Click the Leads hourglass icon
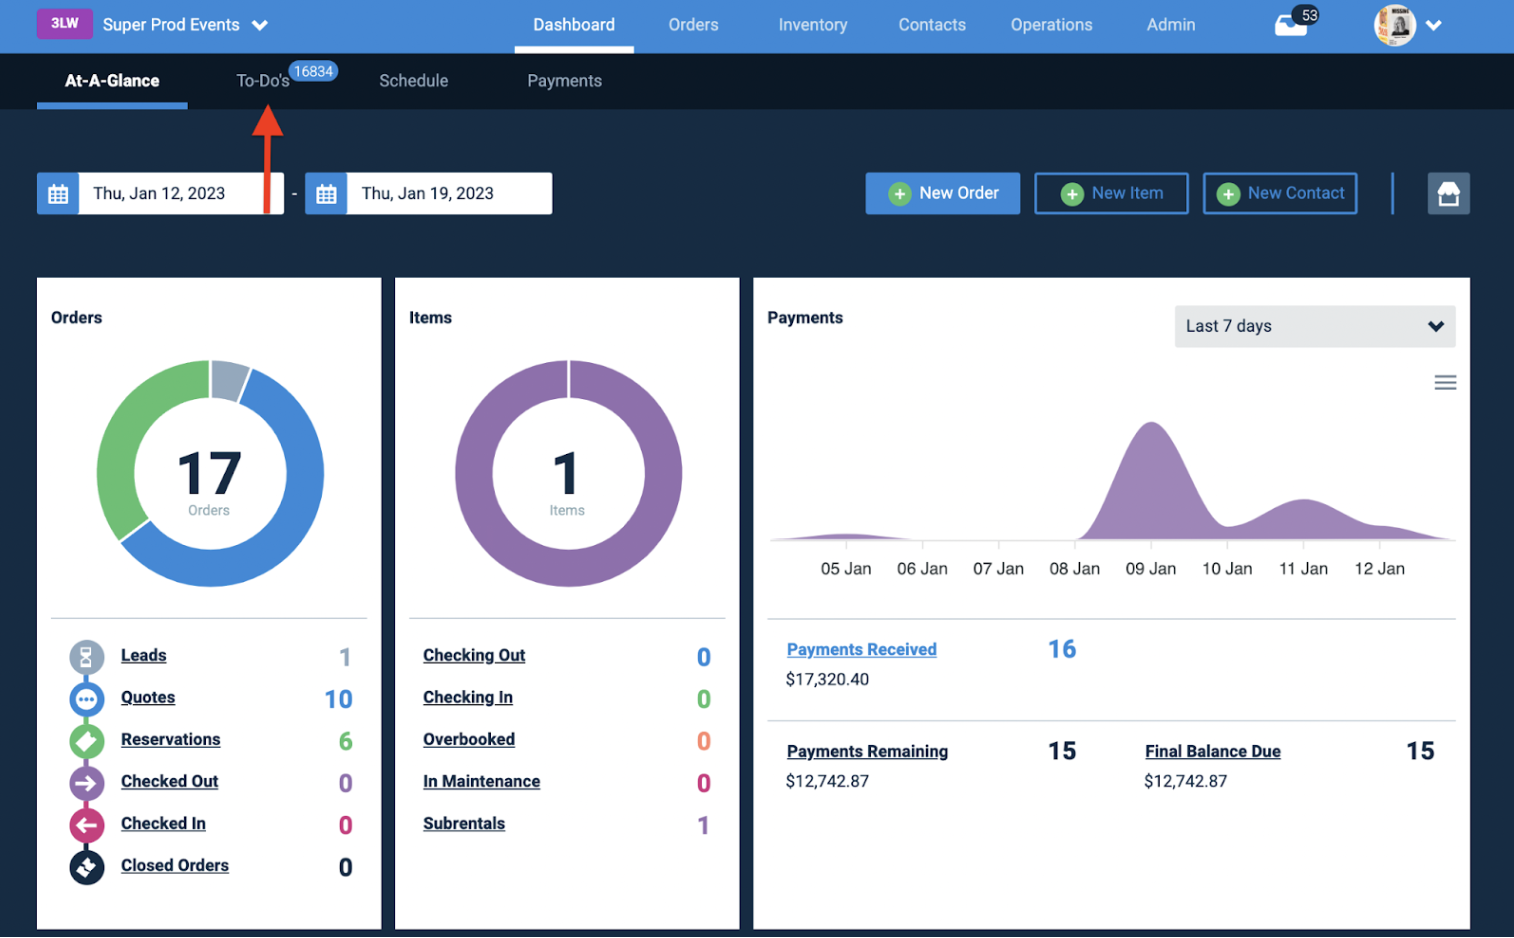The image size is (1514, 938). pyautogui.click(x=87, y=657)
